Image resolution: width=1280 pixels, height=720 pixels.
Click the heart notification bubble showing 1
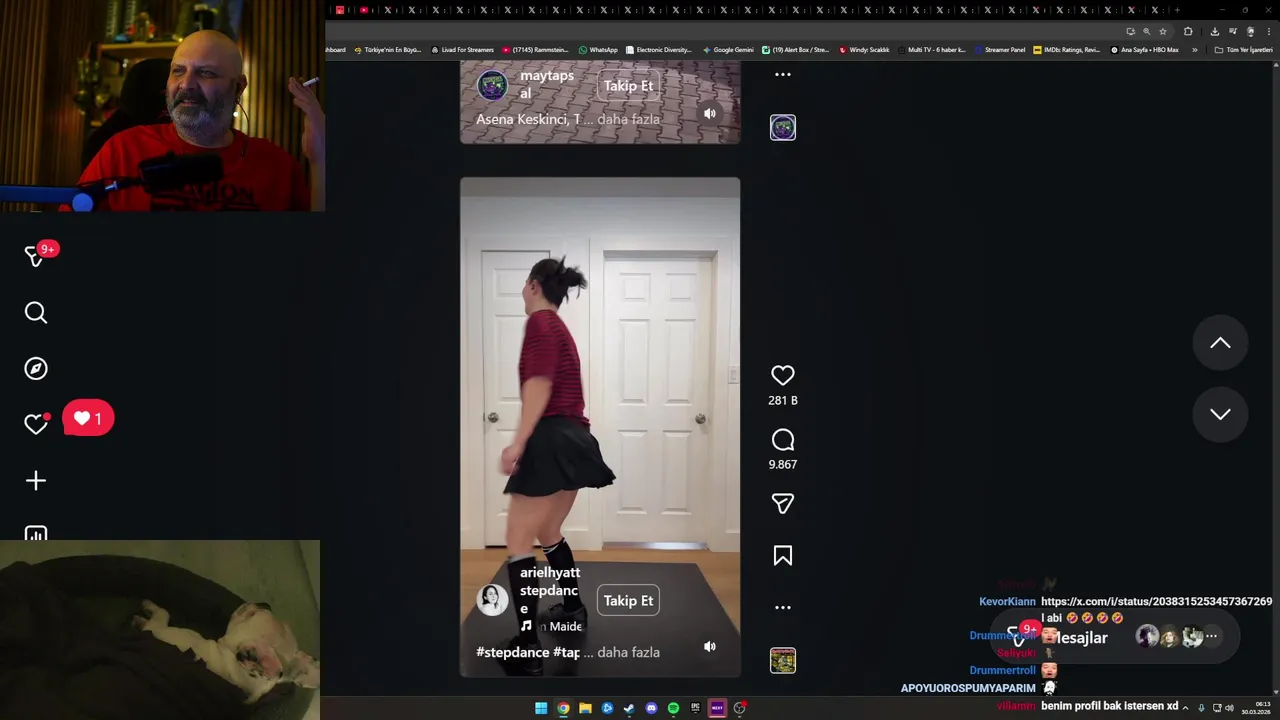point(88,419)
